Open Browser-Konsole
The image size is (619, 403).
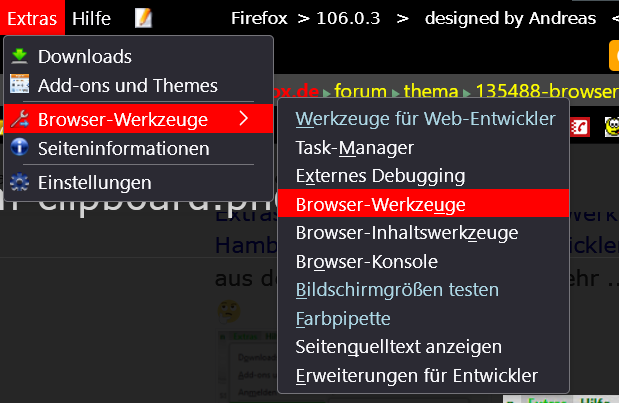423,261
